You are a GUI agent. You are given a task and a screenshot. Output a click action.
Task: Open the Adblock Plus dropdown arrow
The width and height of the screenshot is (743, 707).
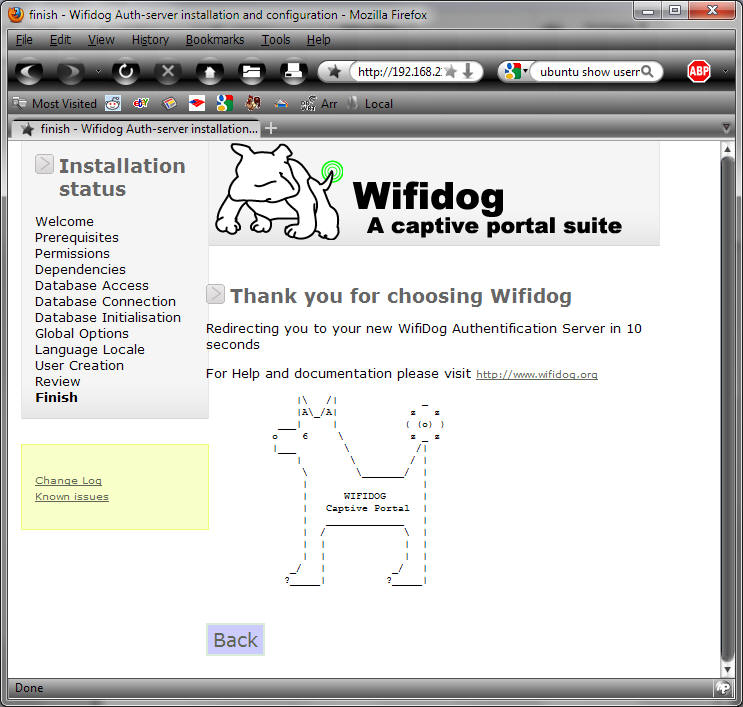[725, 72]
